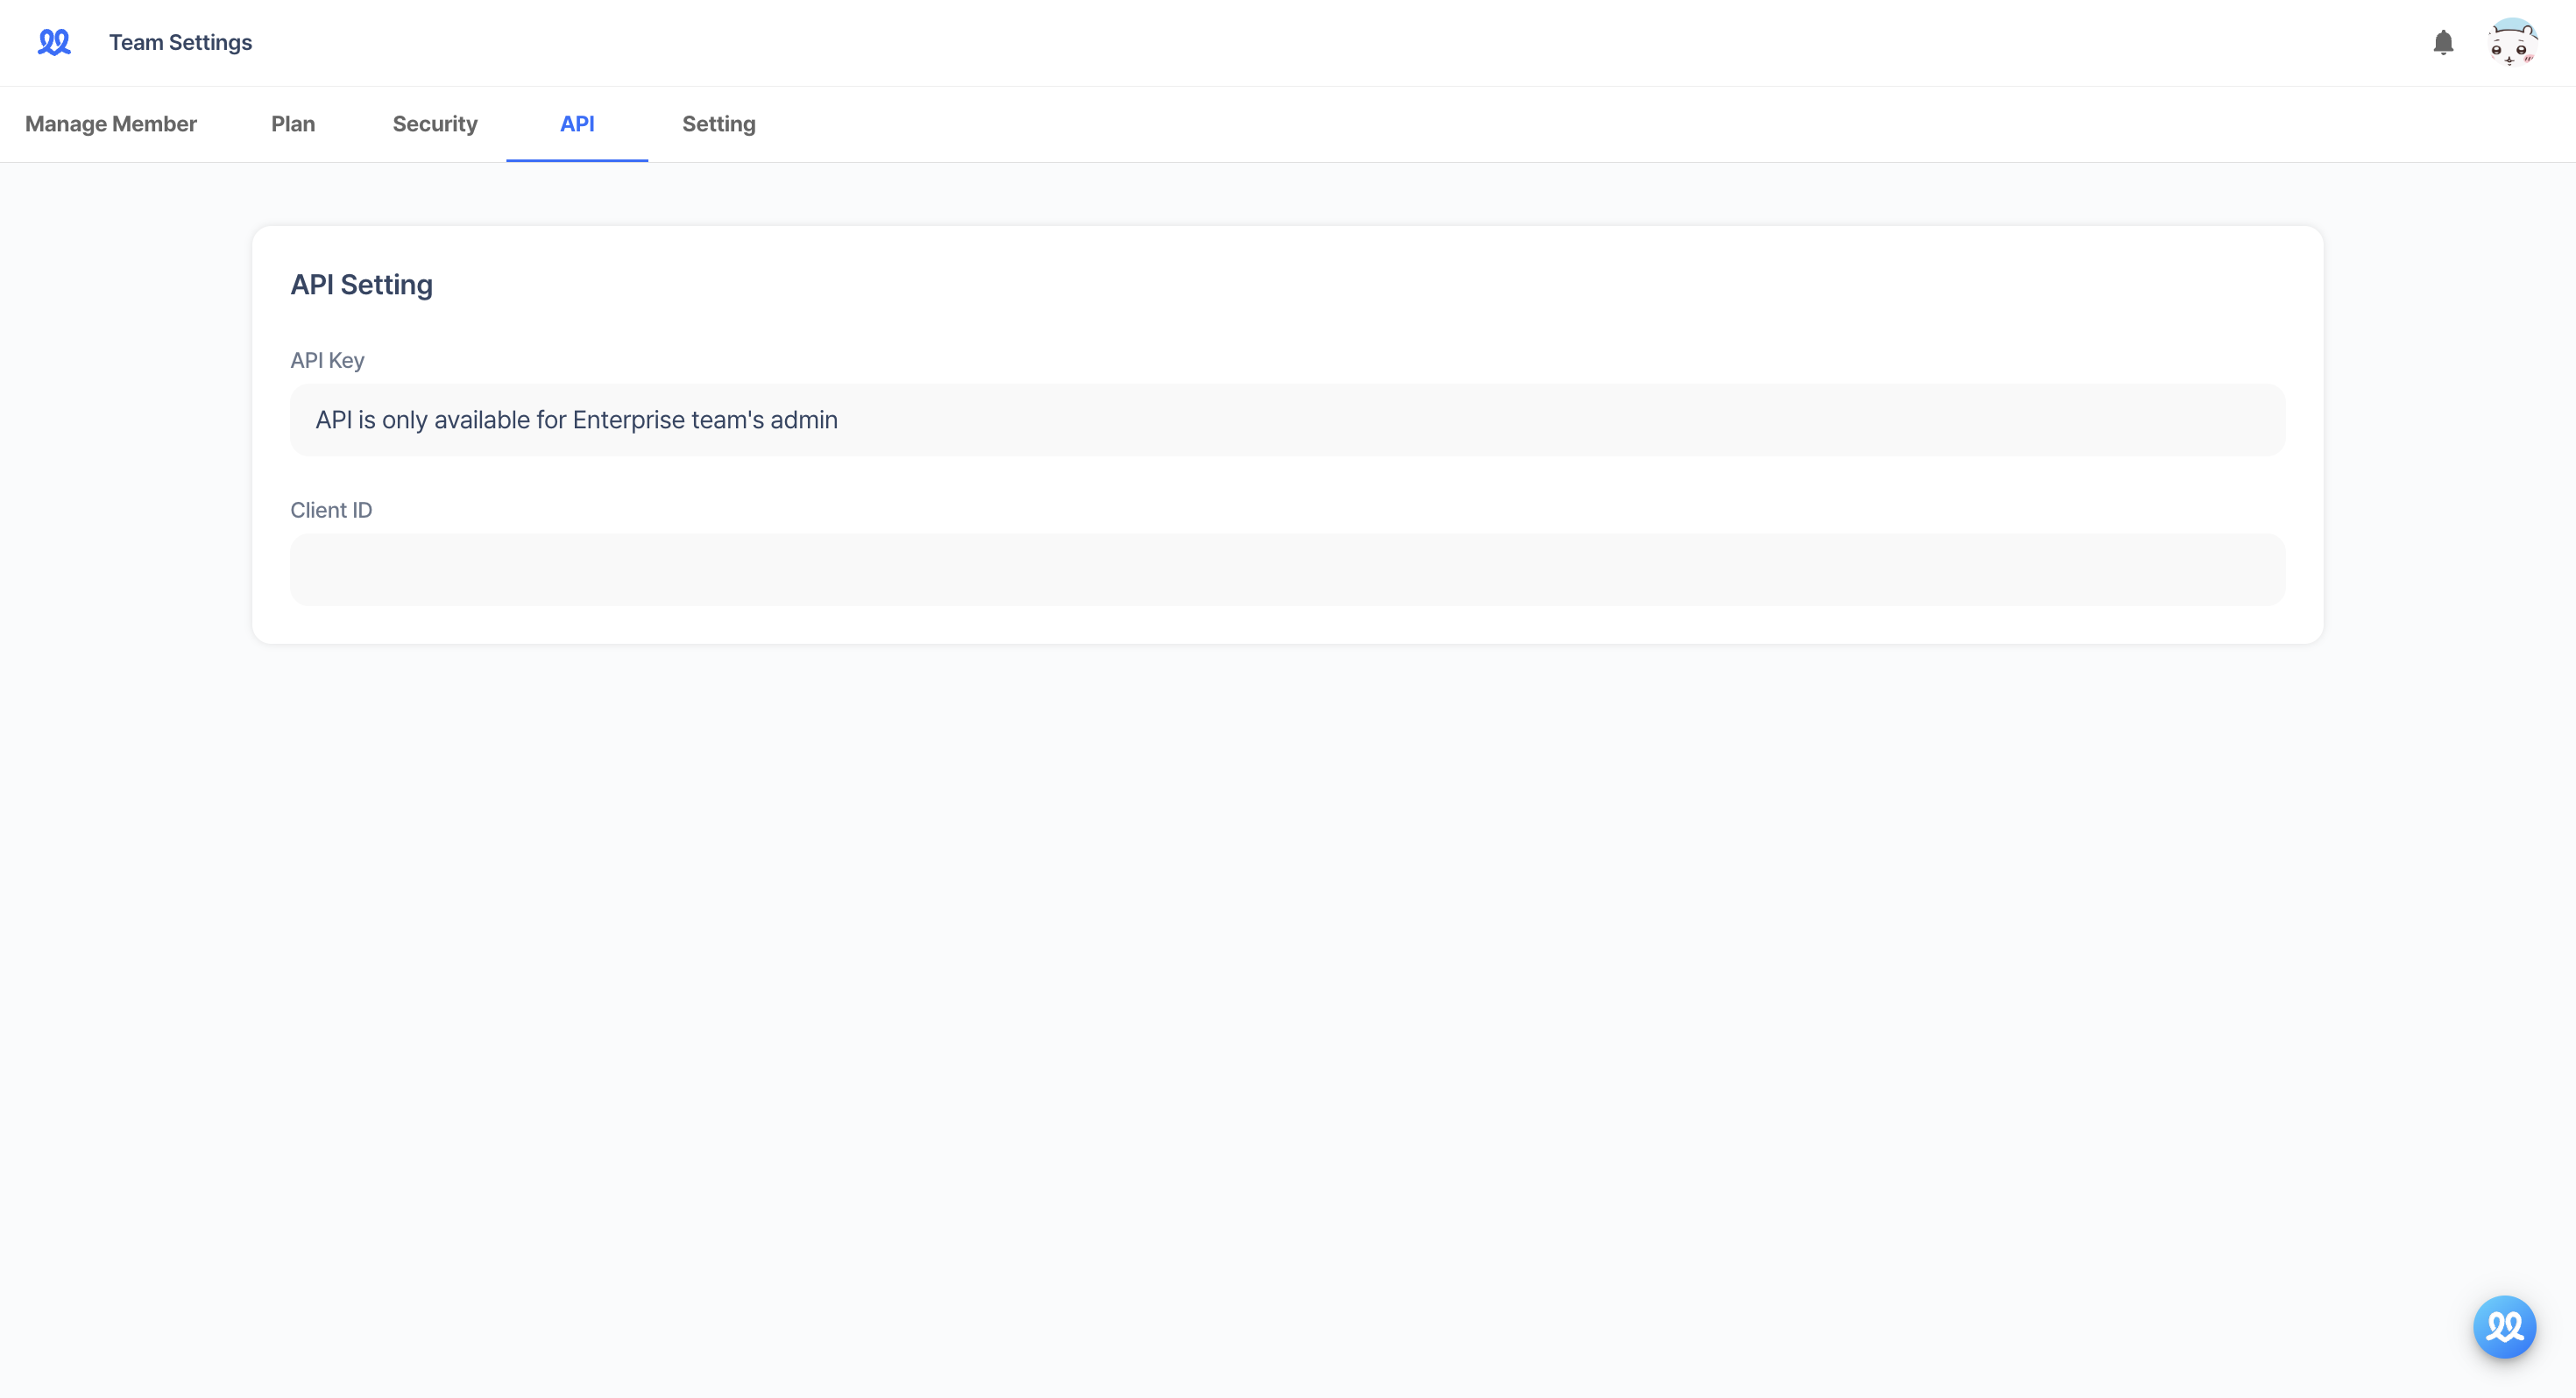This screenshot has width=2576, height=1398.
Task: Go to the Security tab
Action: (435, 124)
